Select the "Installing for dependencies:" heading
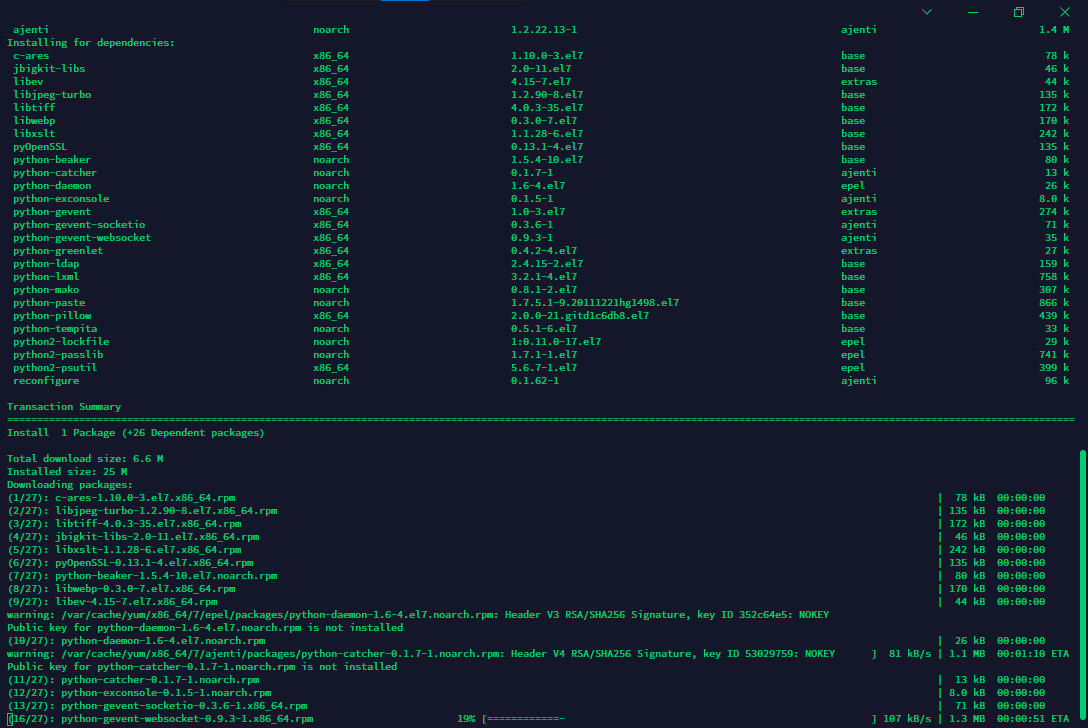 91,43
